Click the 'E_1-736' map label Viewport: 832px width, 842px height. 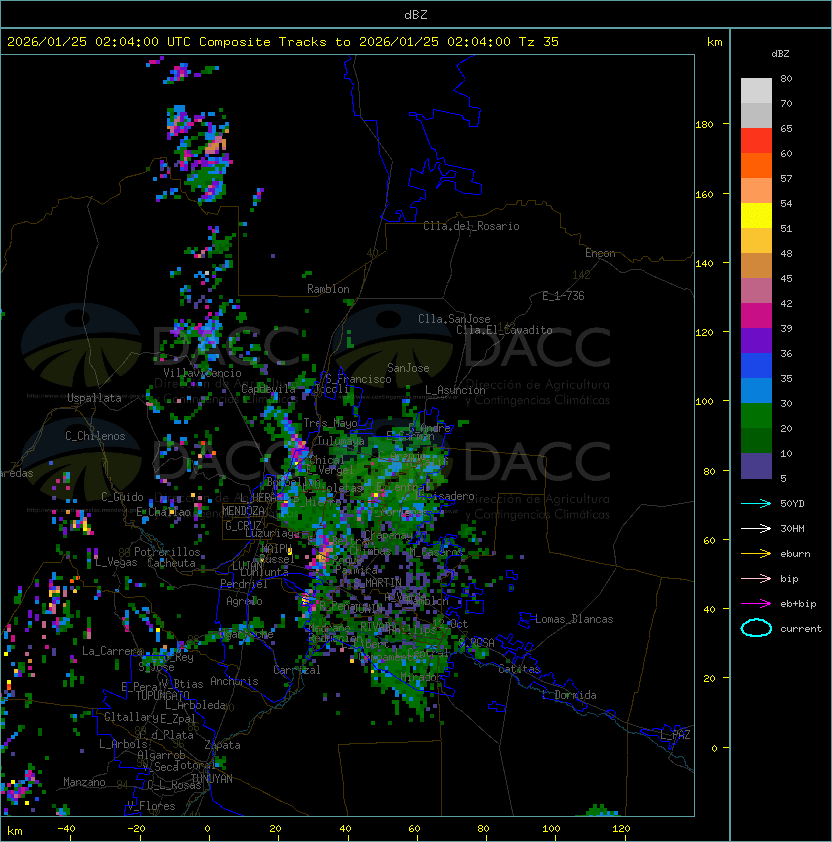click(563, 296)
